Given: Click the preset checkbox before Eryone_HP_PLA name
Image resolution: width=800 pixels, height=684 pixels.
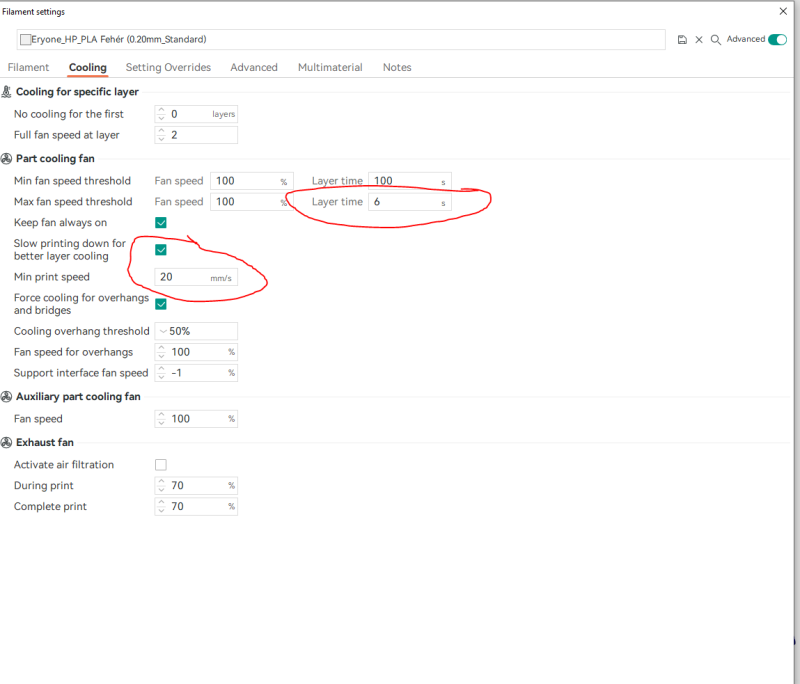Looking at the screenshot, I should [x=26, y=39].
